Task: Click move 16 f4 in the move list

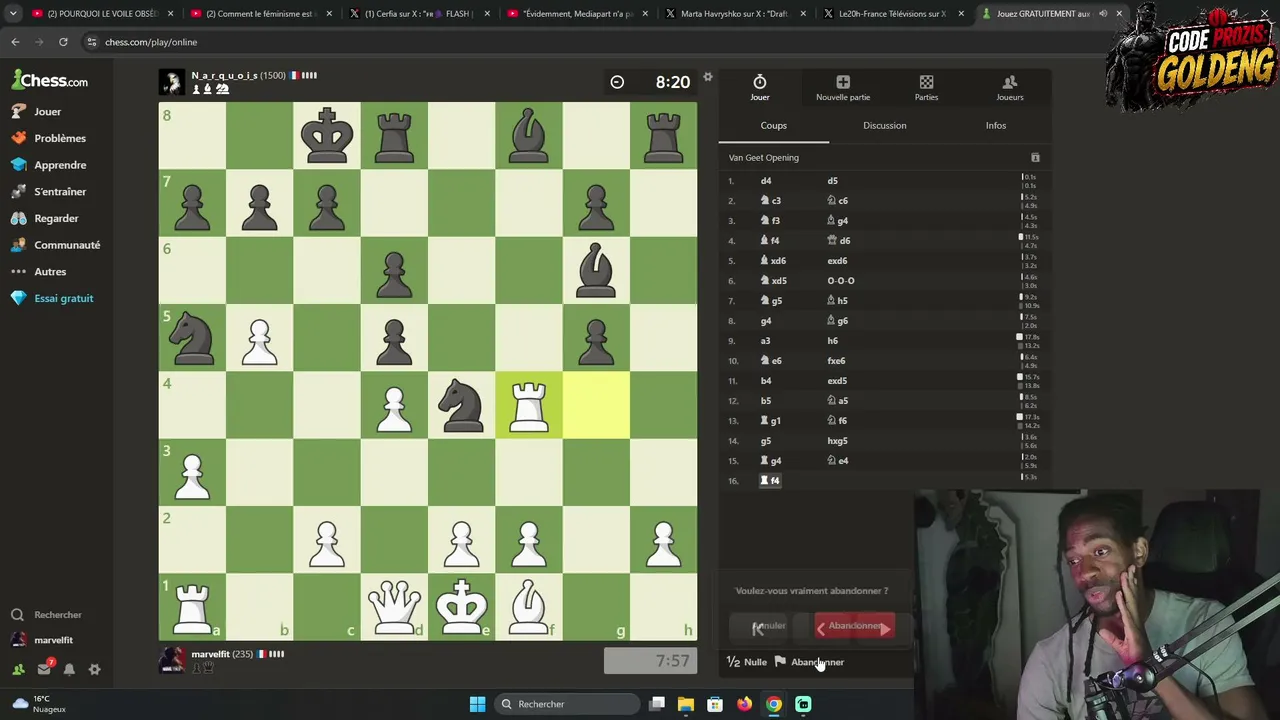Action: click(770, 481)
